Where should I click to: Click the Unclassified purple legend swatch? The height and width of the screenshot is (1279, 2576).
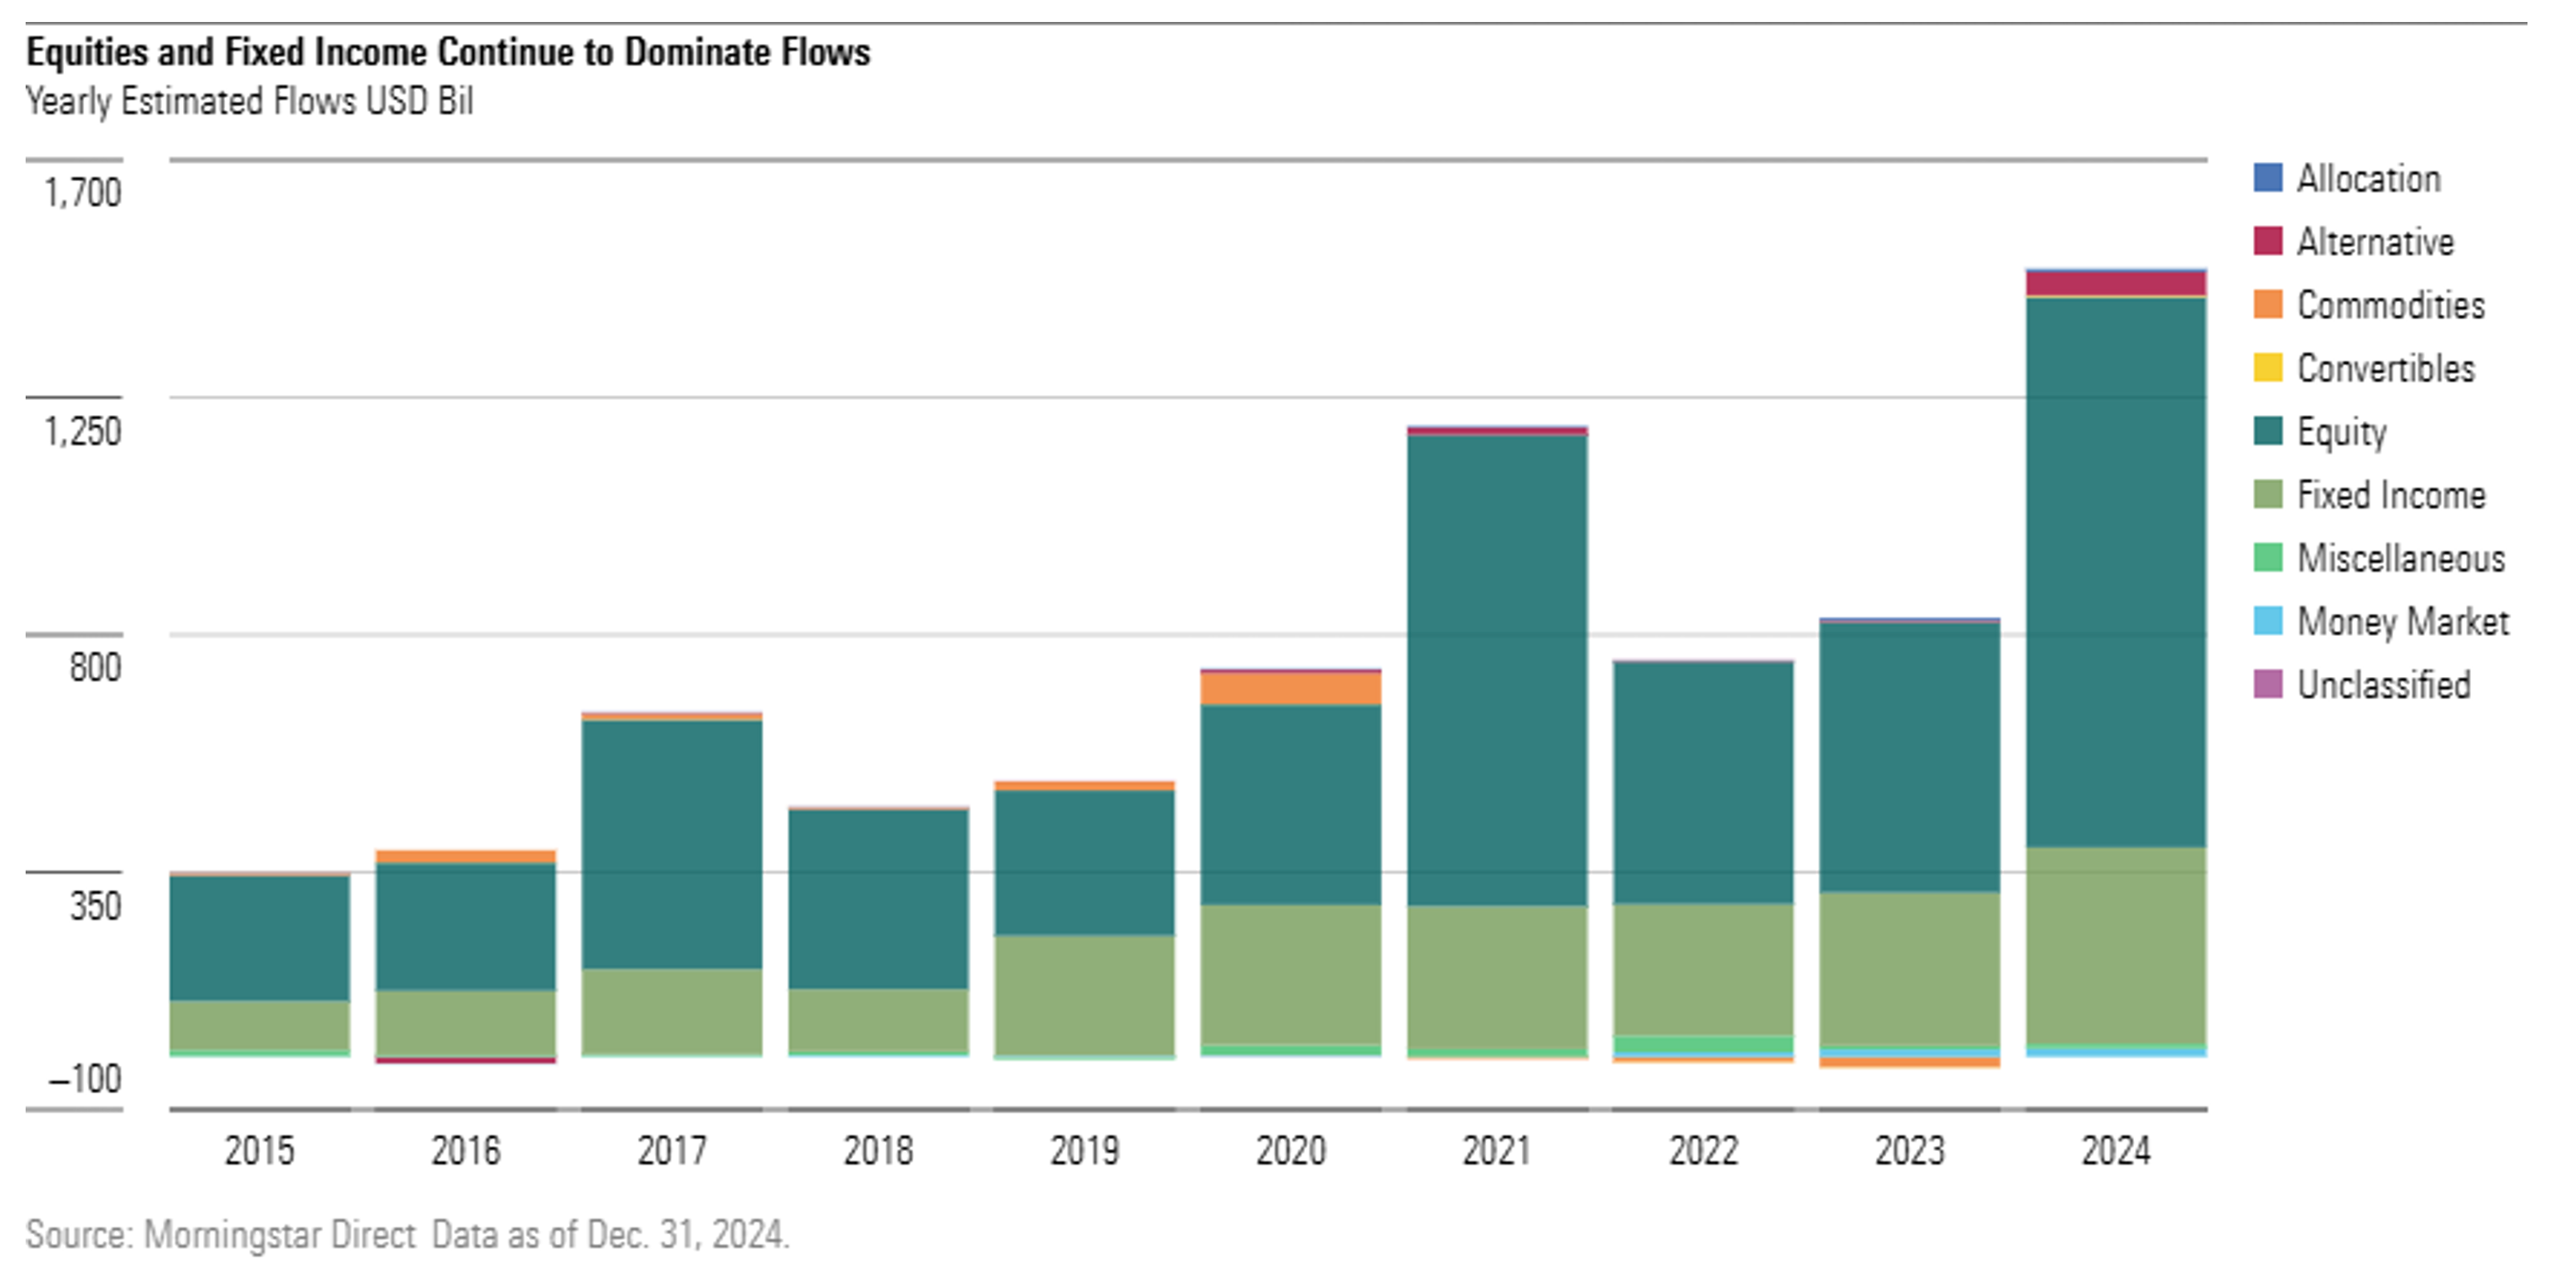tap(2268, 684)
